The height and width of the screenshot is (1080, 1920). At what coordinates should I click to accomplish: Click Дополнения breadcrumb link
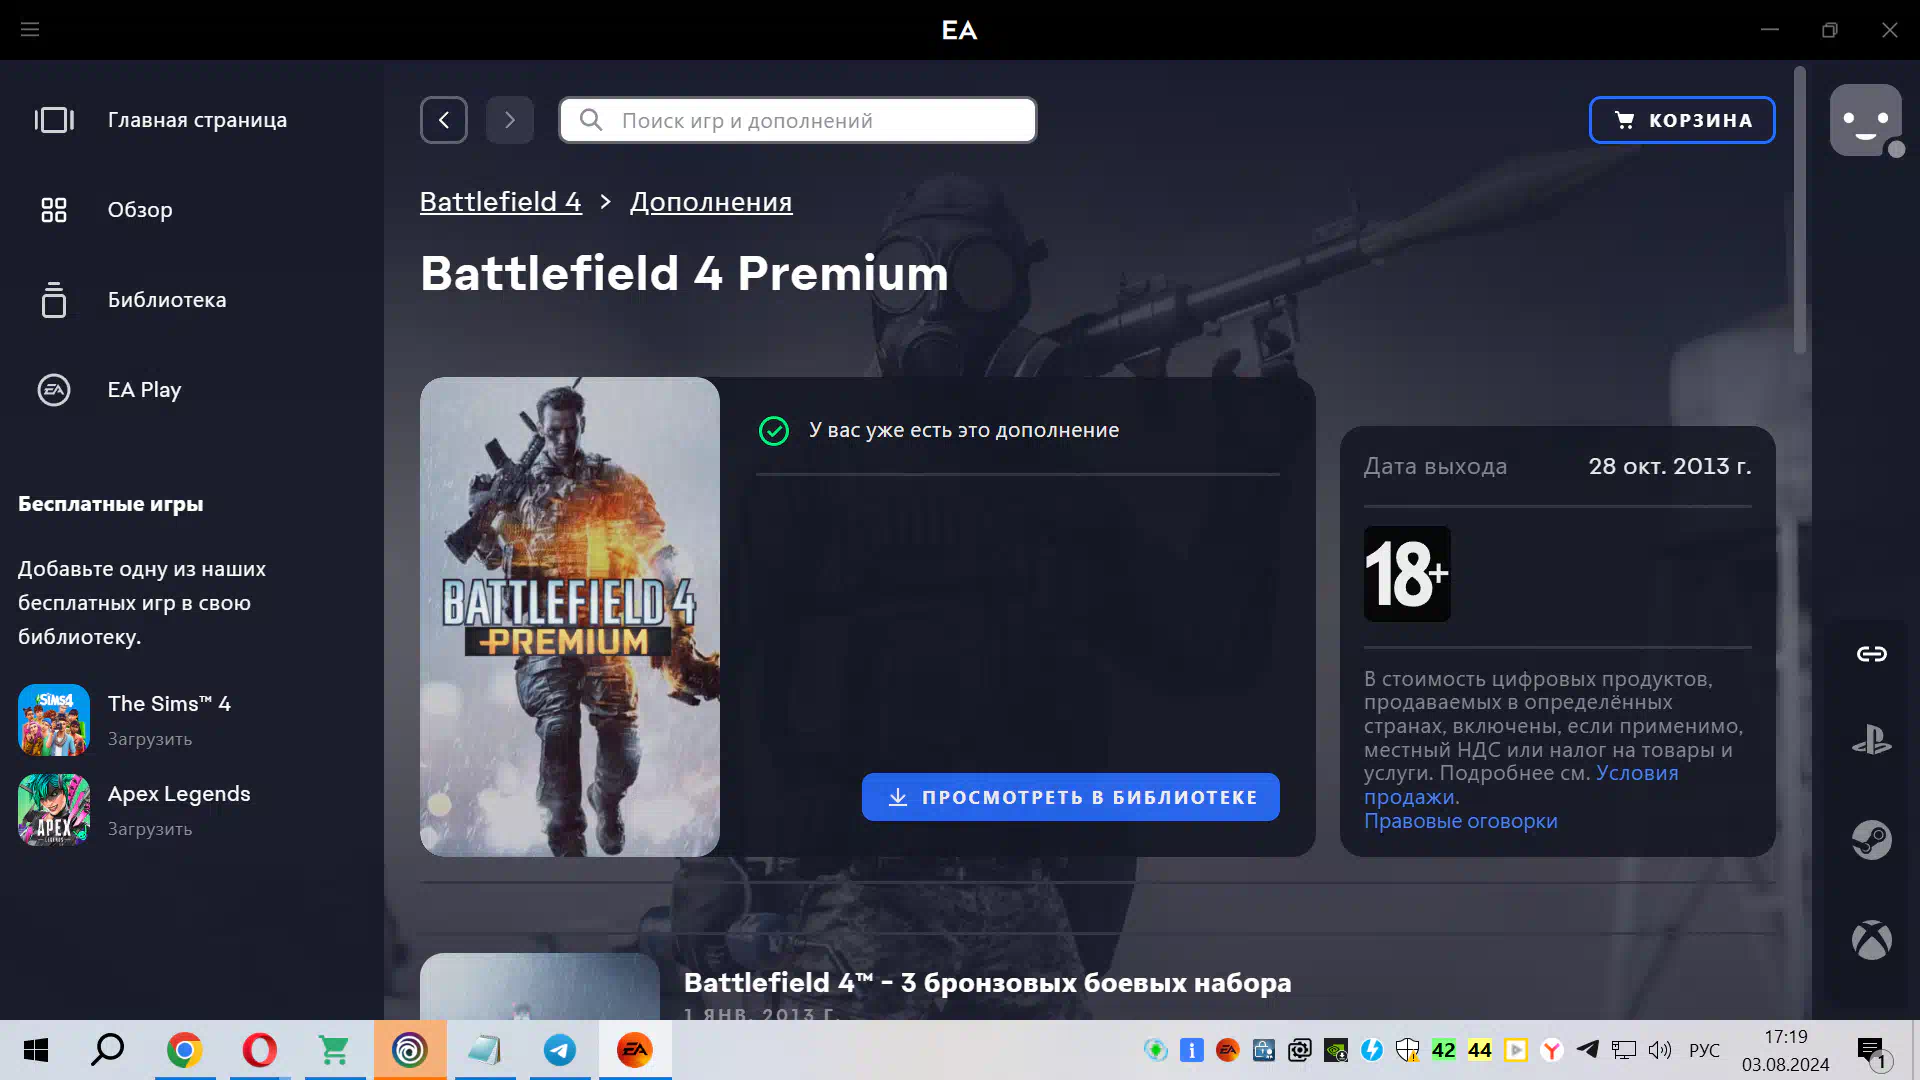tap(710, 202)
